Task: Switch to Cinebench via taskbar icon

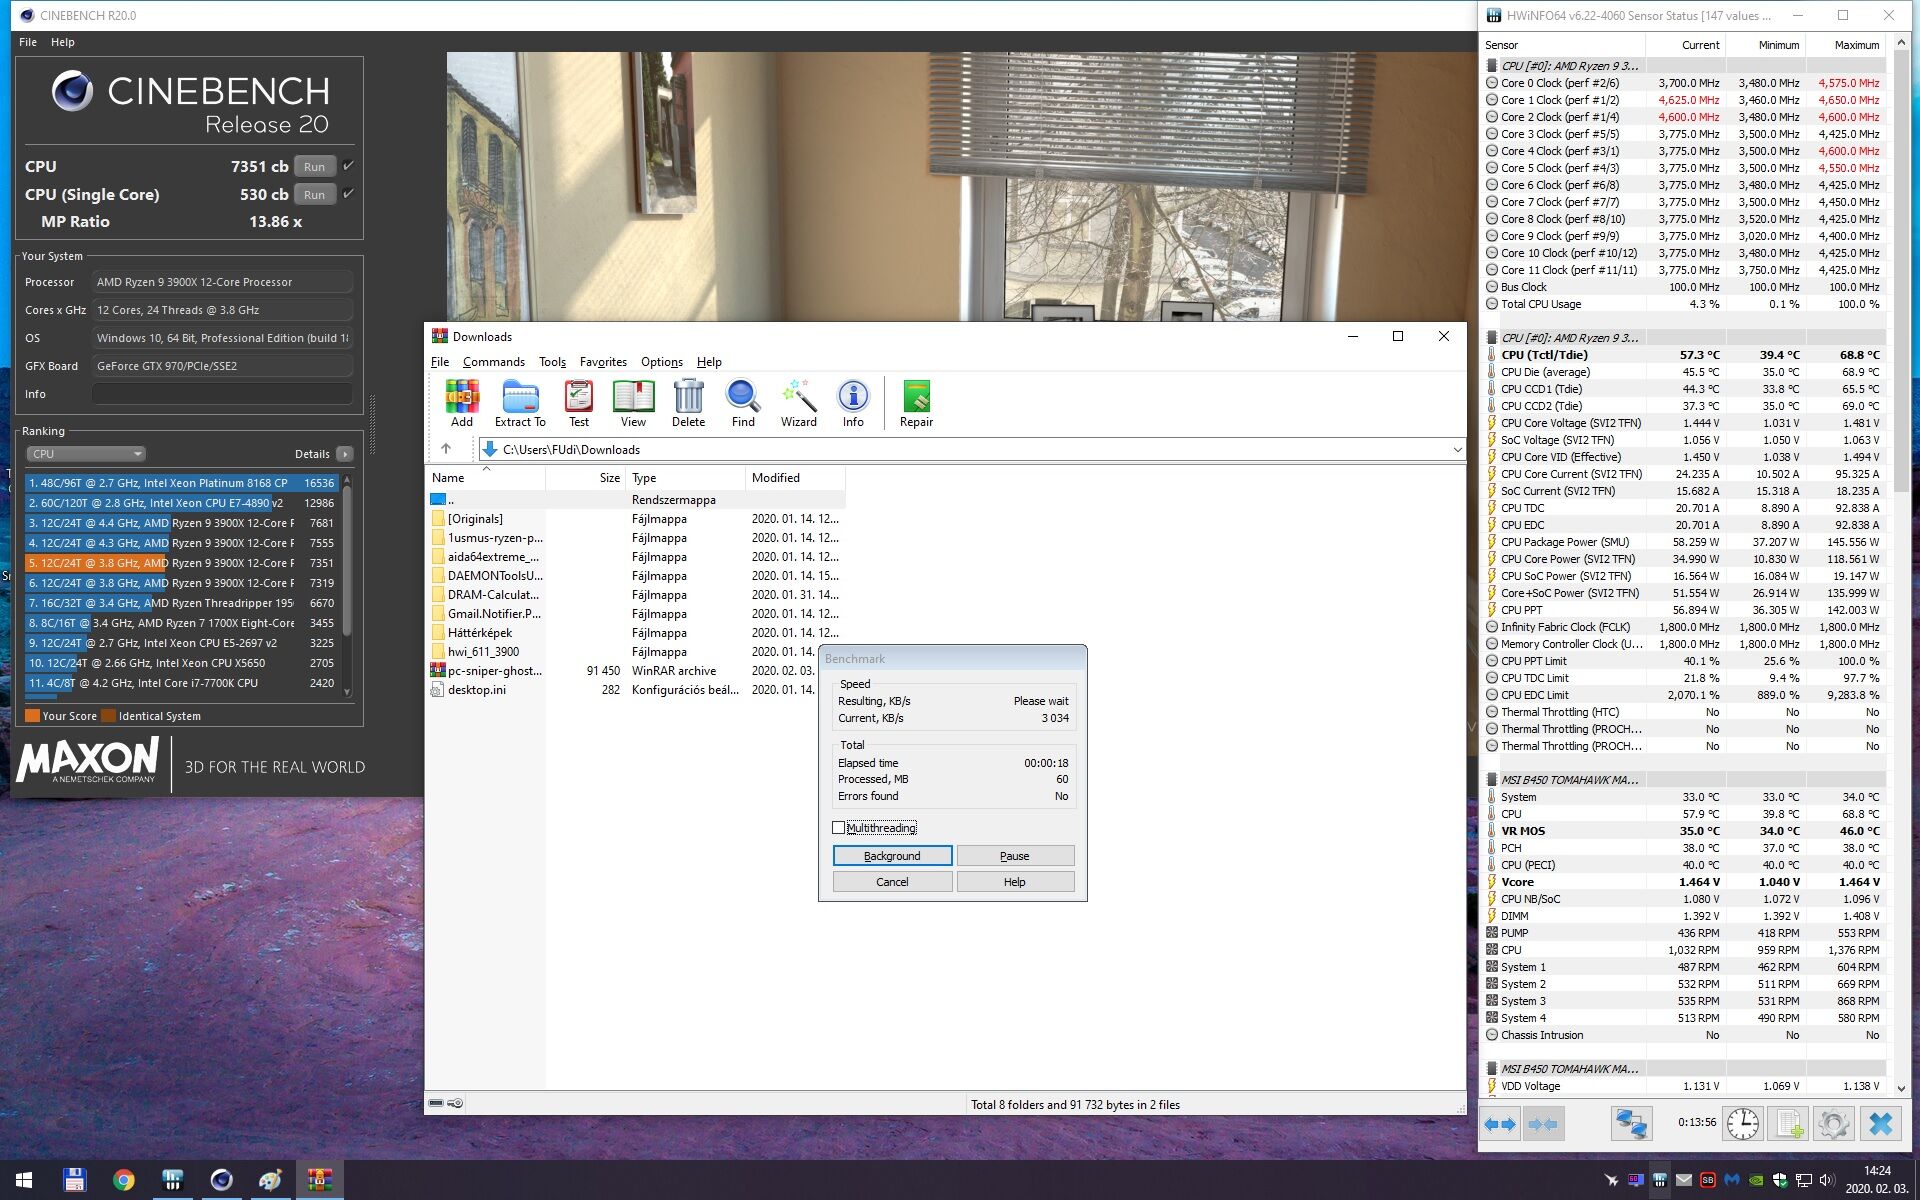Action: point(221,1180)
